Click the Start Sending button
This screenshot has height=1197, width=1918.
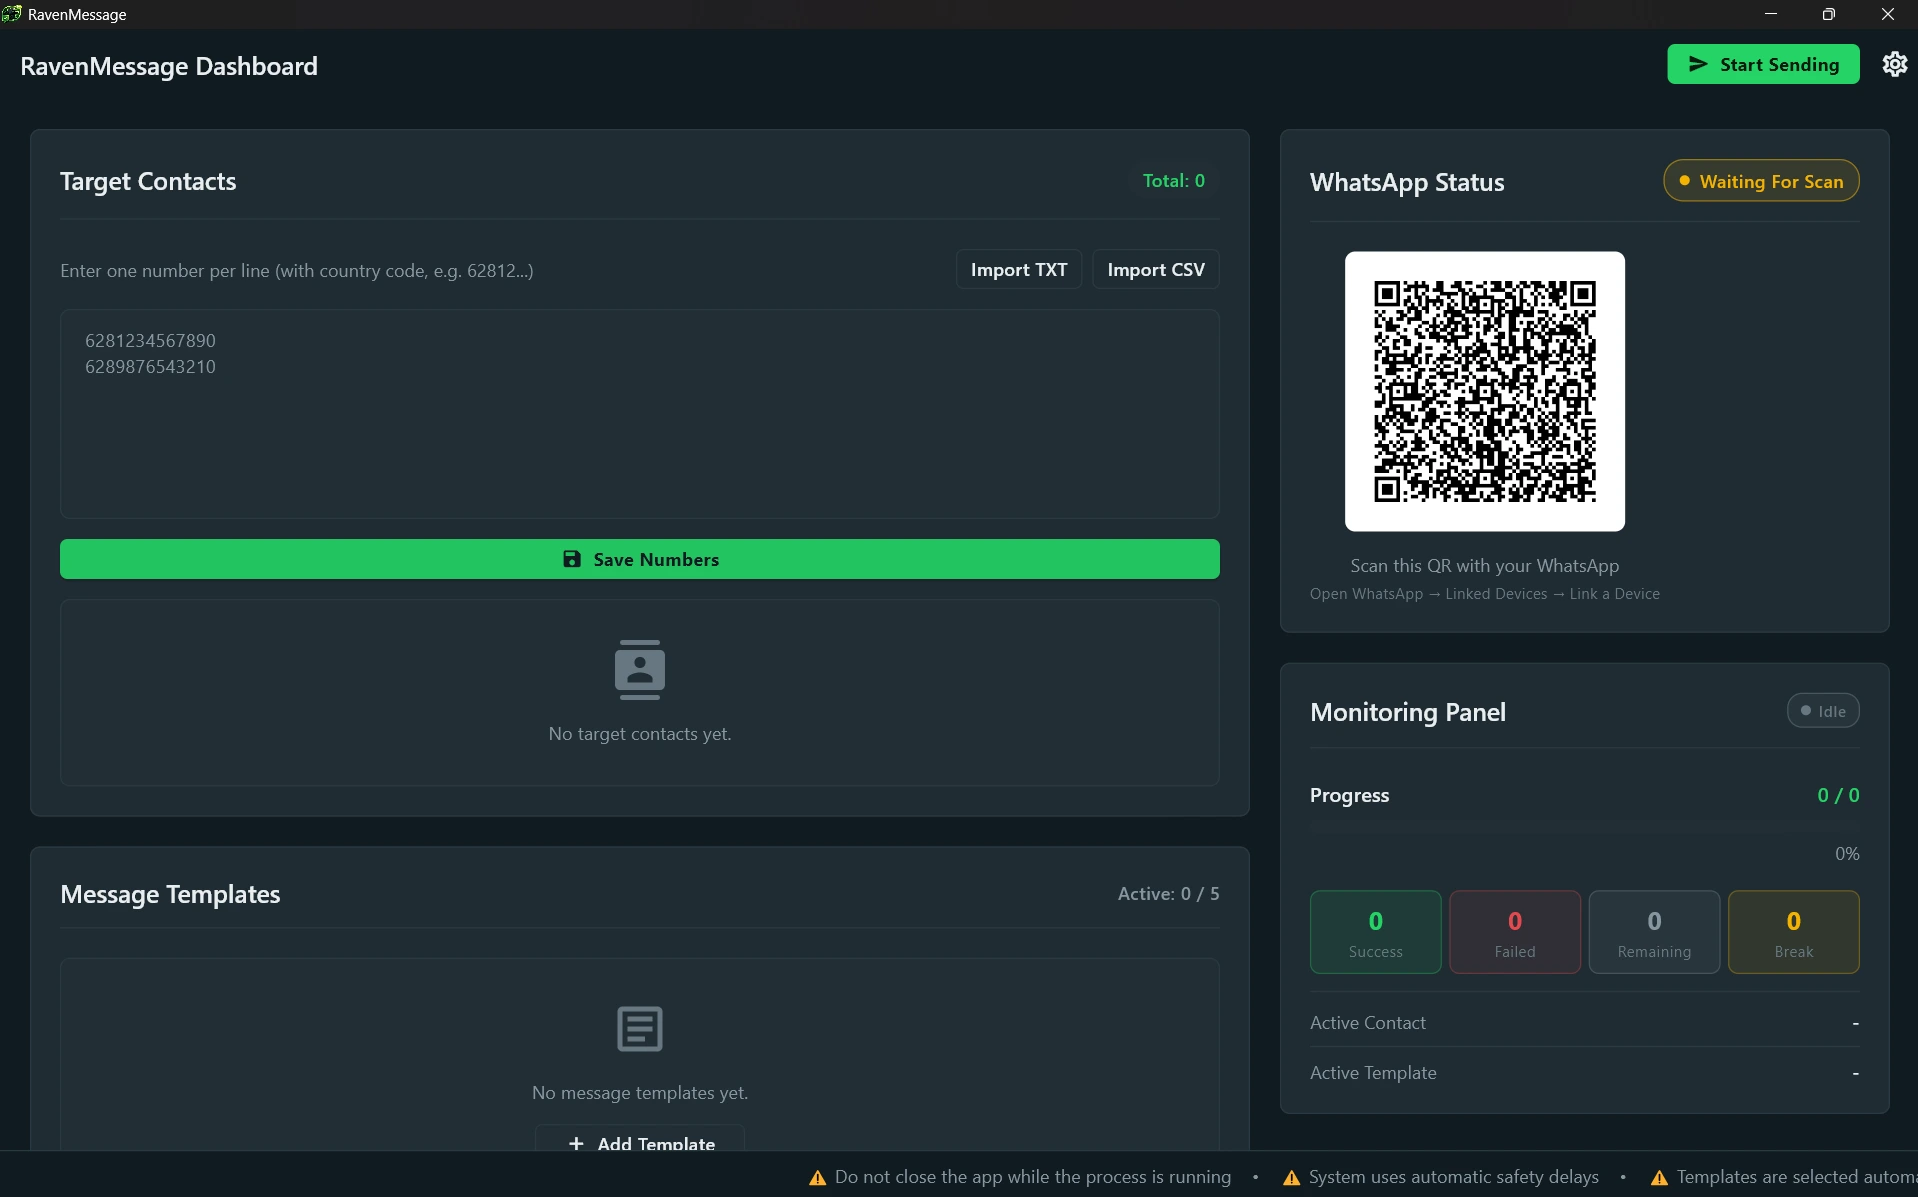(x=1763, y=65)
